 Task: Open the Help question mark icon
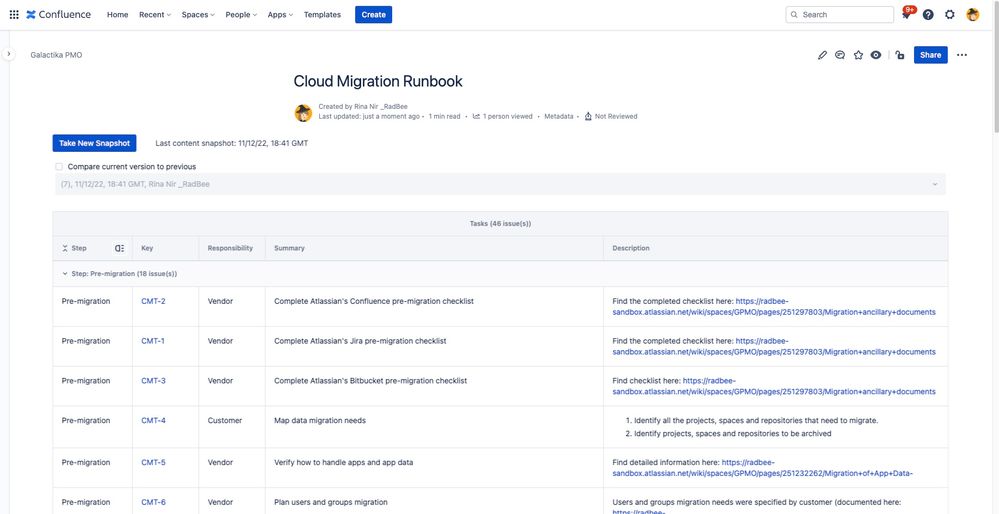928,14
